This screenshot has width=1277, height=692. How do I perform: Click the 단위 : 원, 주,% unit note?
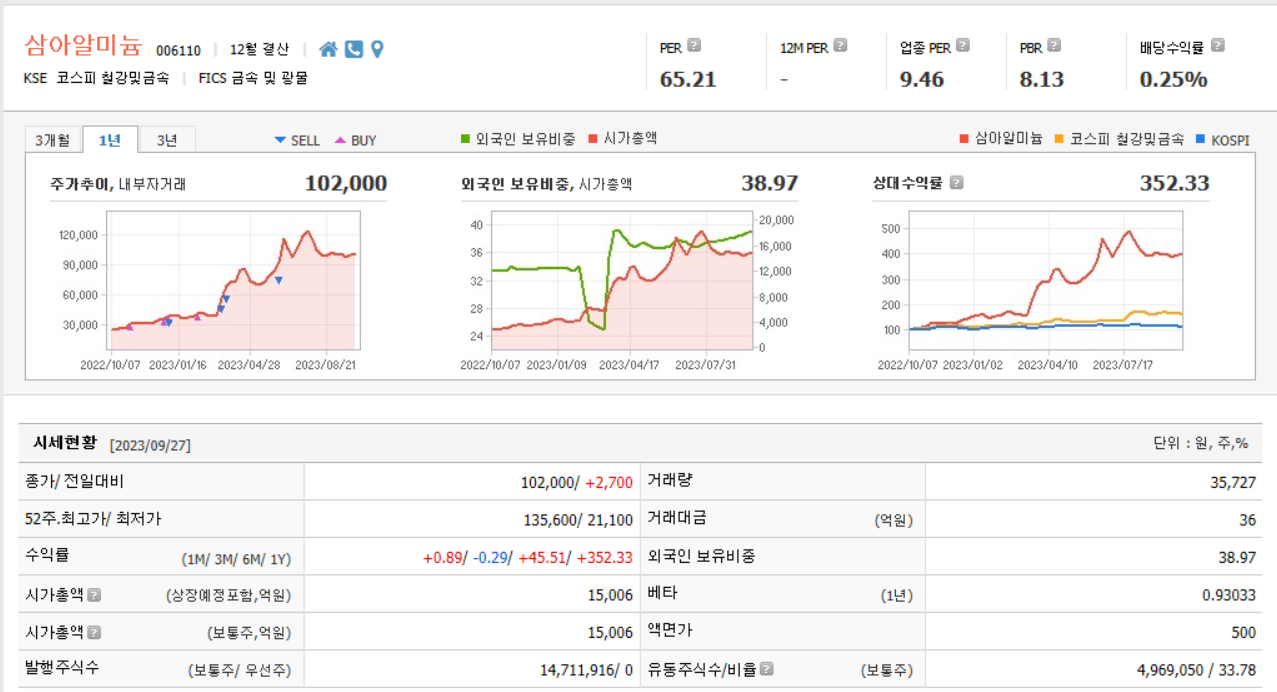click(x=1201, y=443)
